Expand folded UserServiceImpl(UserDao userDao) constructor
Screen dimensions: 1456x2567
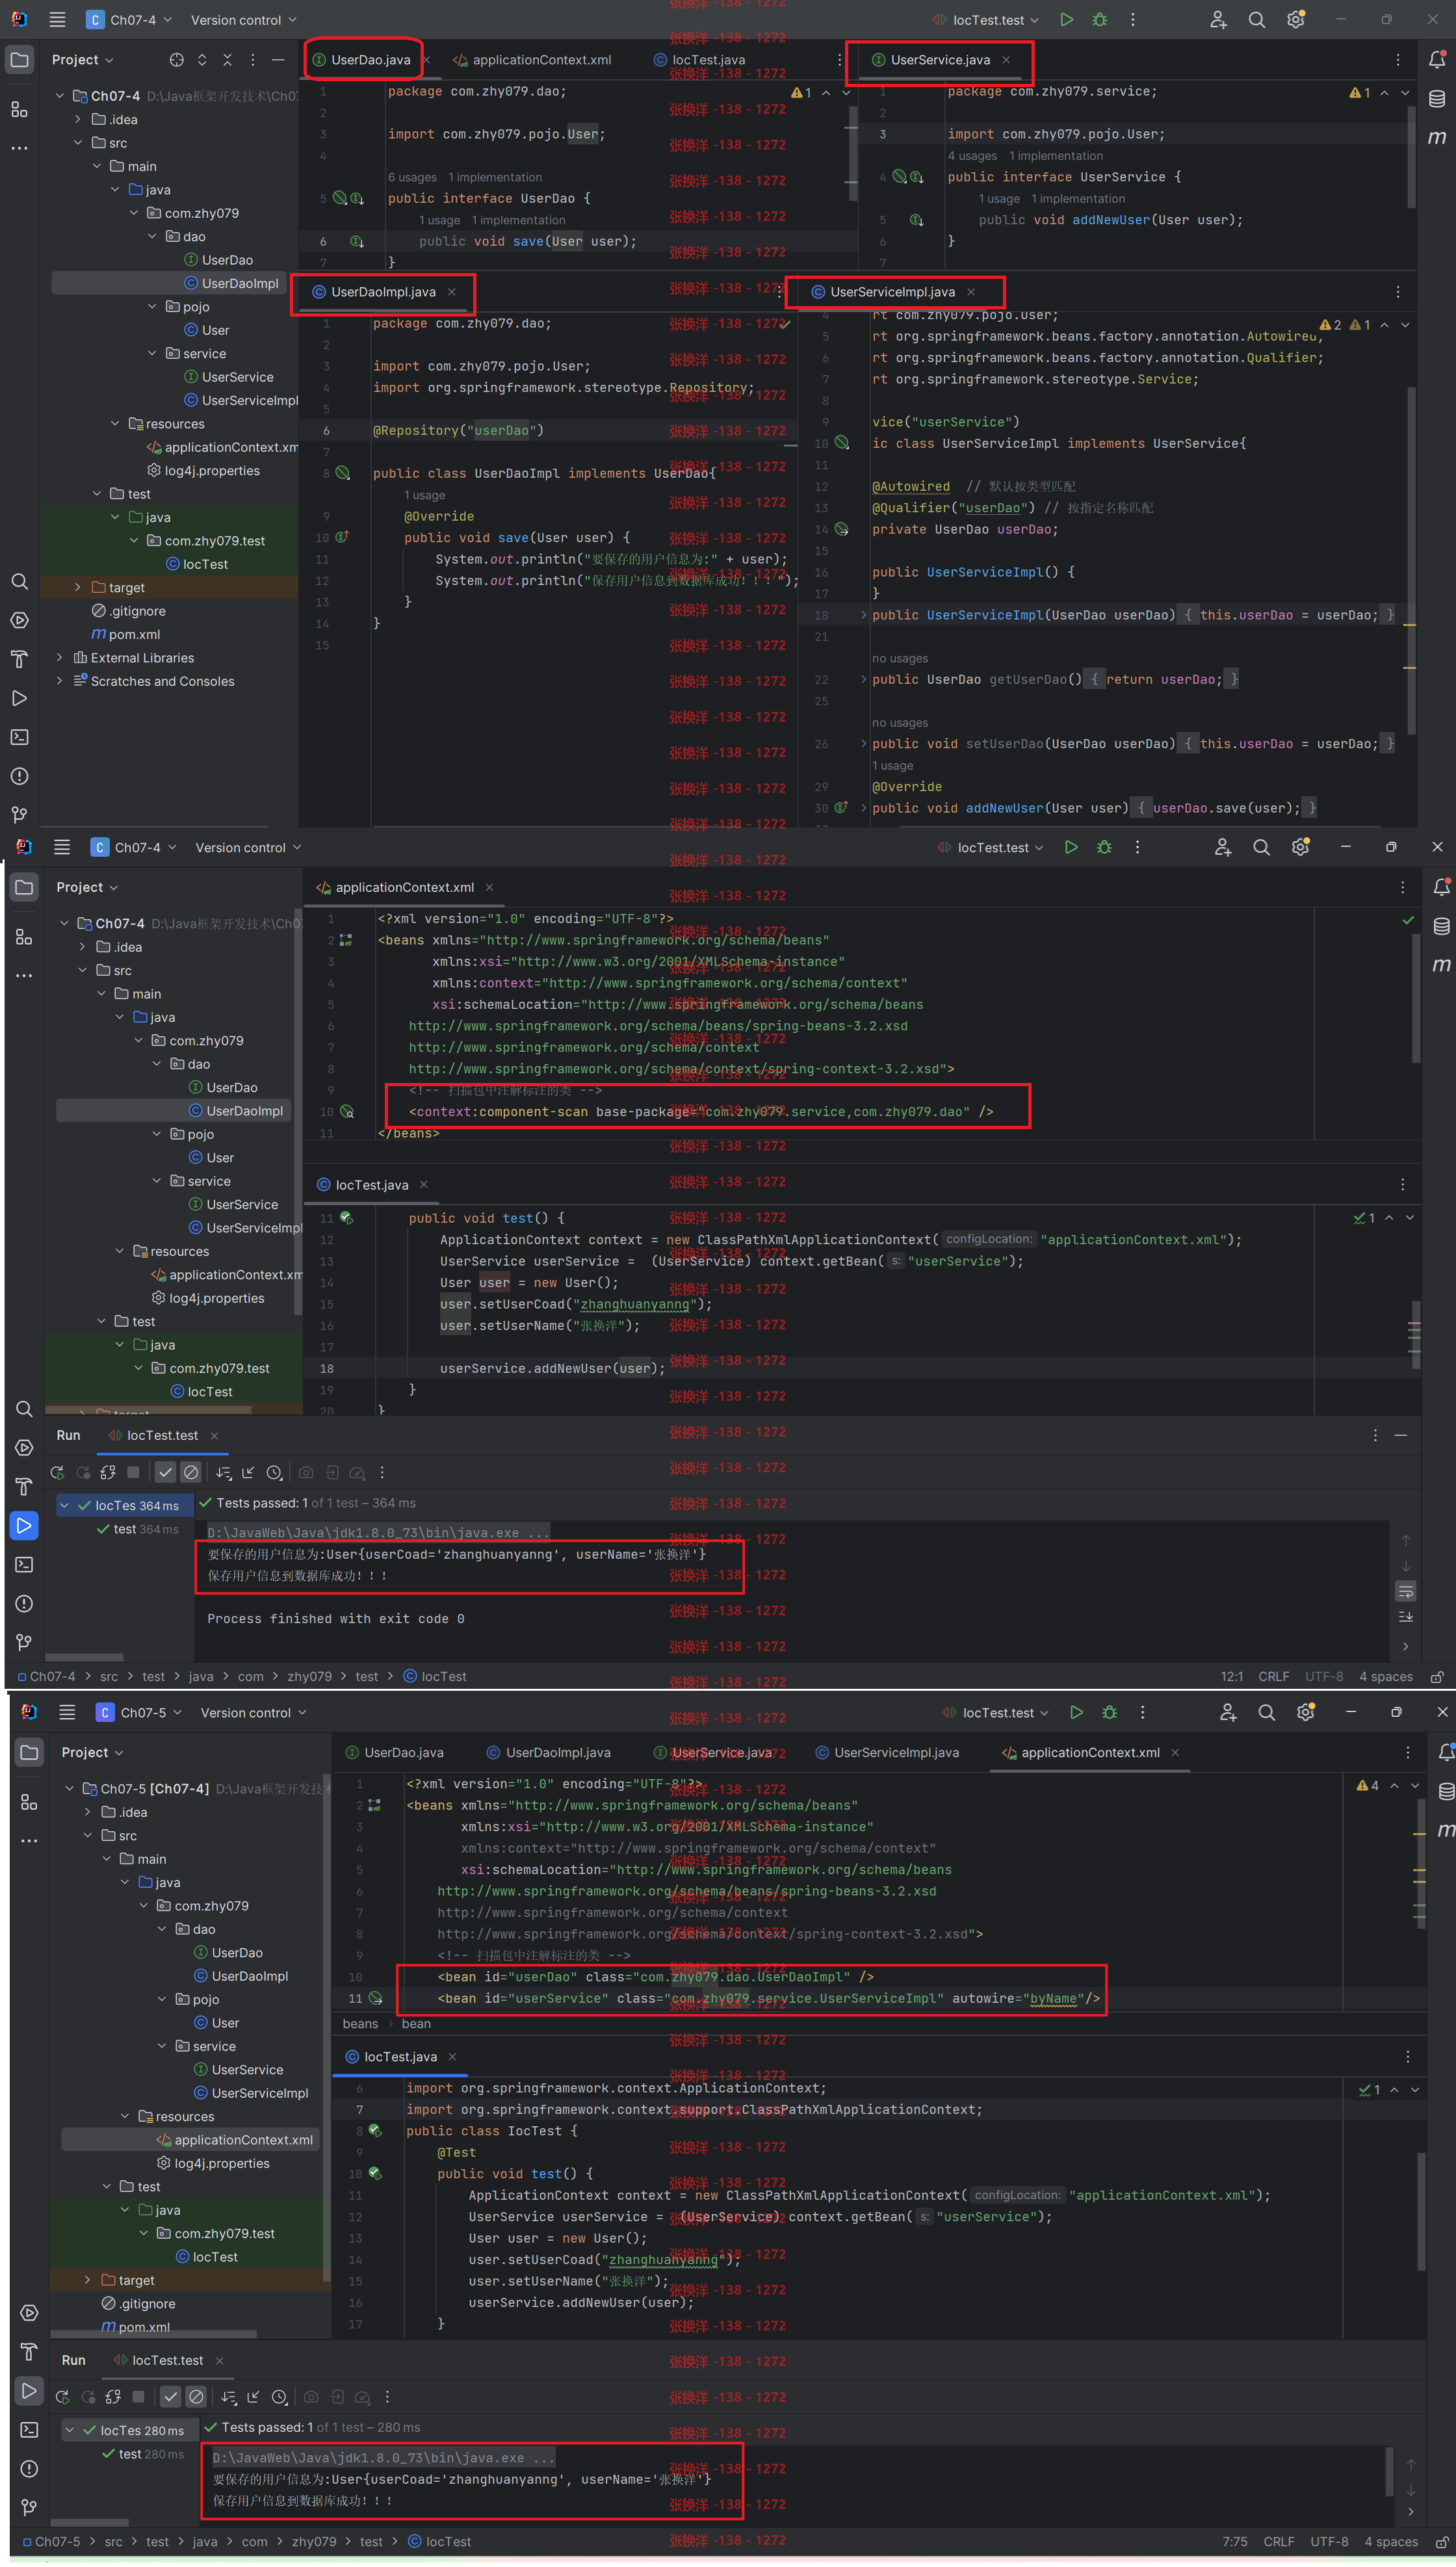(864, 615)
